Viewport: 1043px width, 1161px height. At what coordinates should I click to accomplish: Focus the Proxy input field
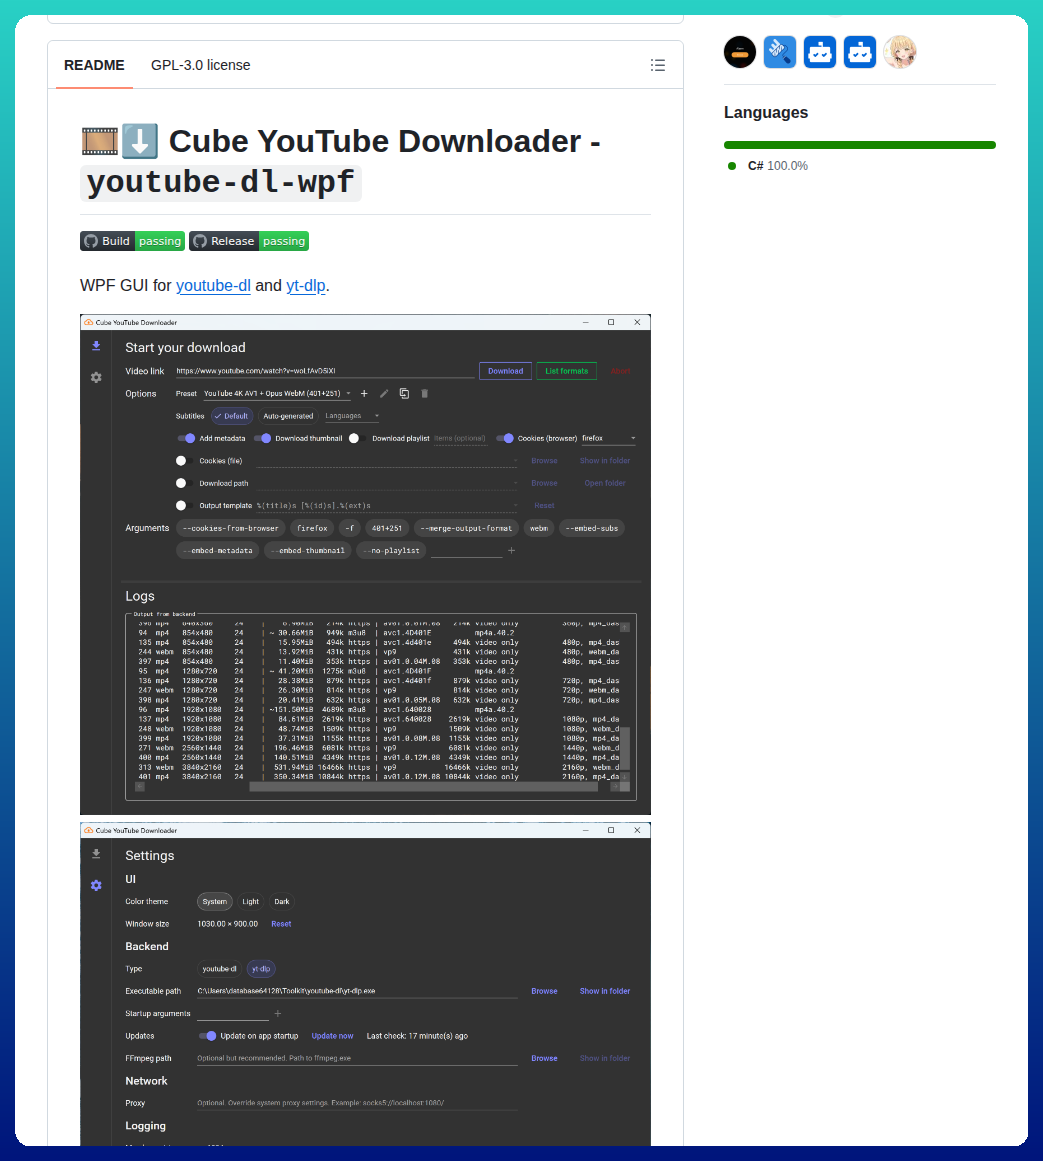[x=357, y=1103]
